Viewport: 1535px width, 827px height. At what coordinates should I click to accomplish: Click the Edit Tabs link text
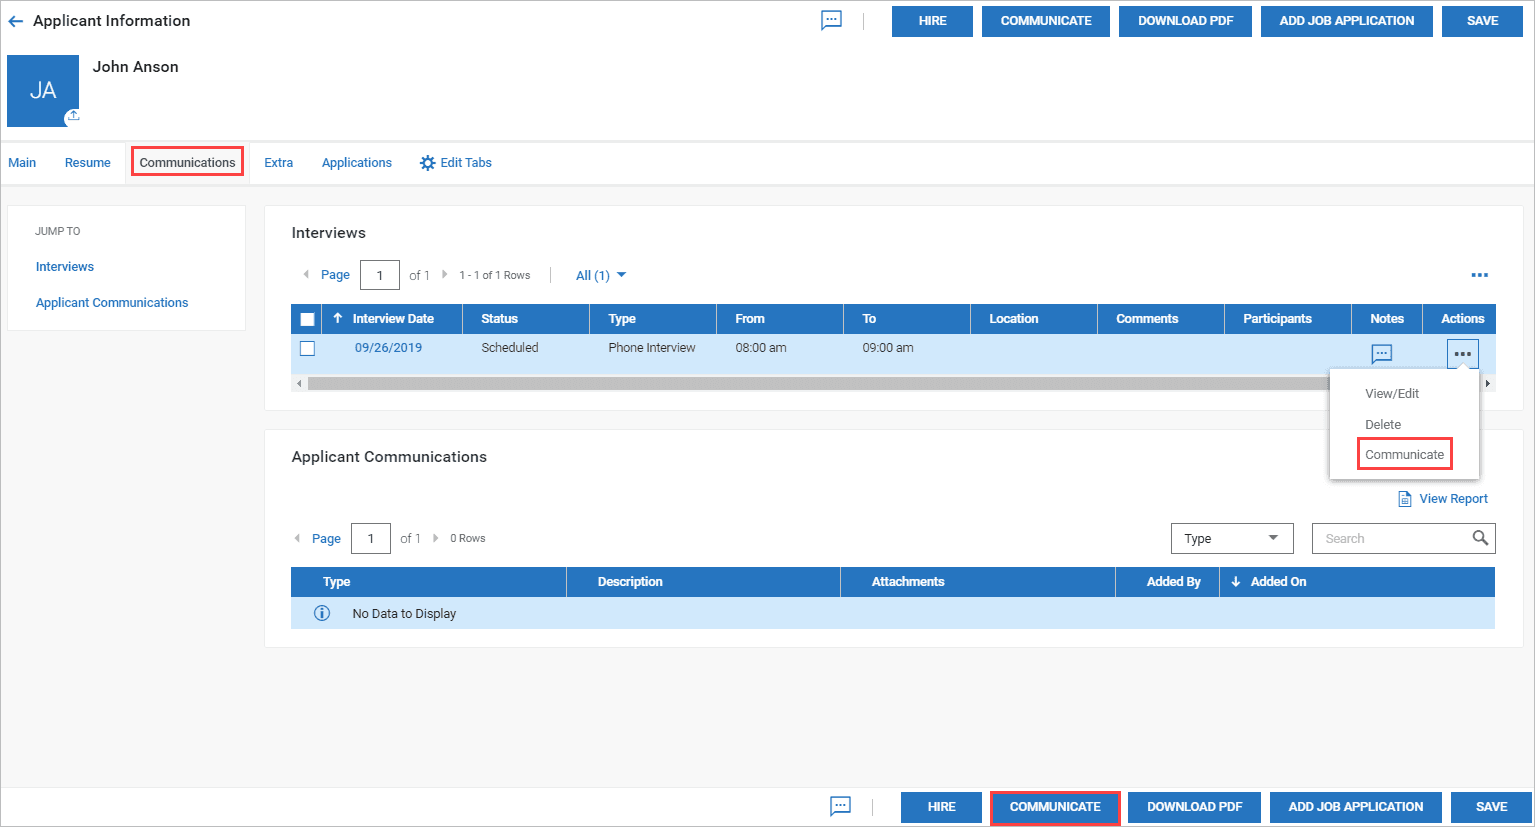[466, 163]
